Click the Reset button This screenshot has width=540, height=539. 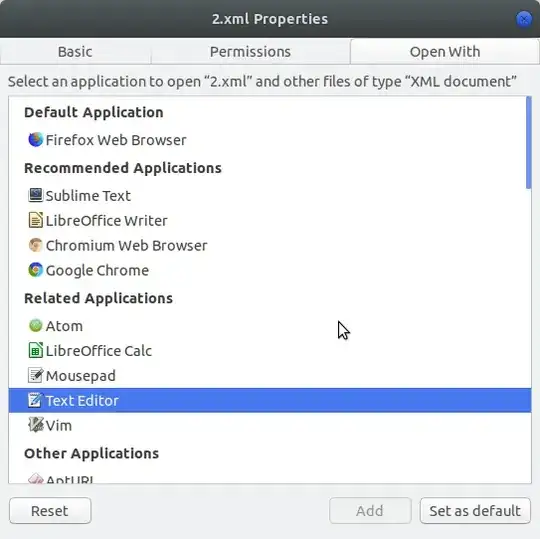(x=50, y=510)
